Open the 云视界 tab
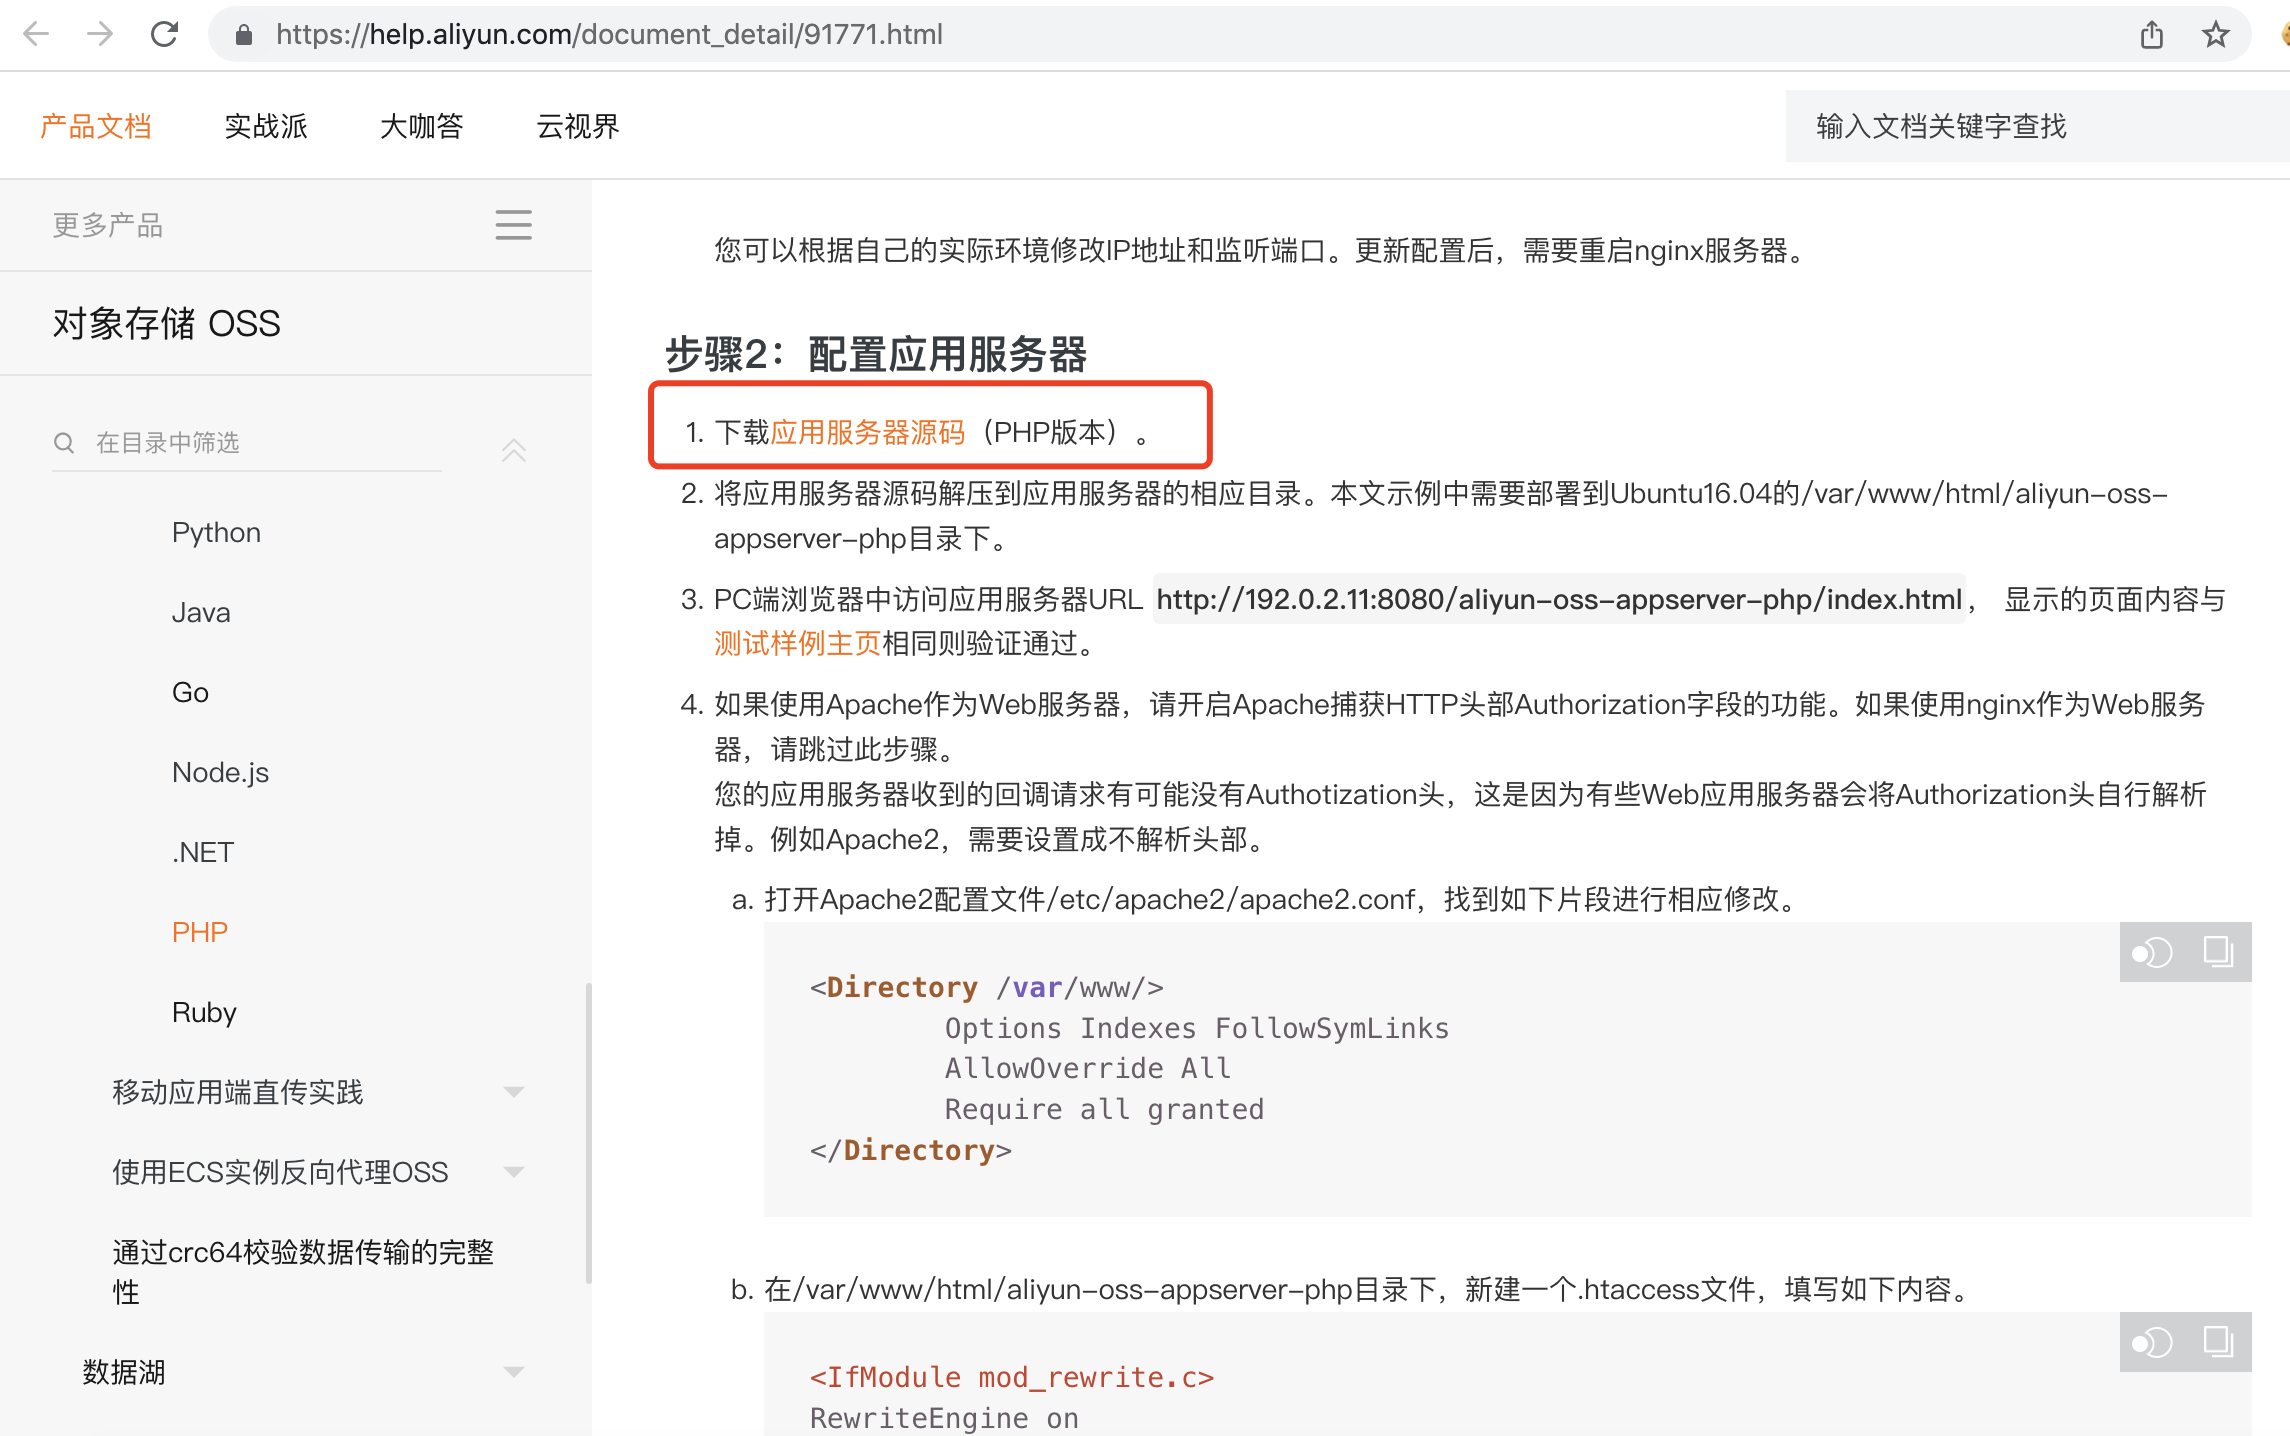This screenshot has height=1436, width=2290. pos(578,126)
